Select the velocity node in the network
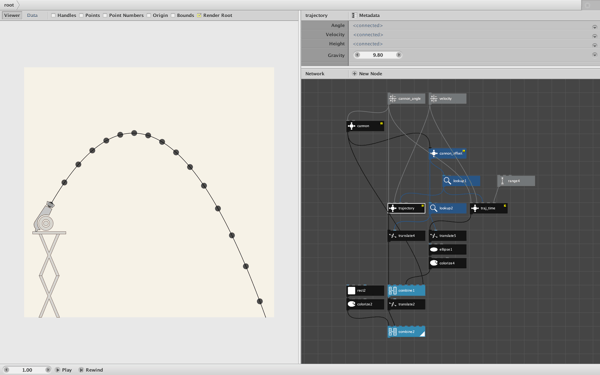Screen dimensions: 600x375 [x=448, y=99]
